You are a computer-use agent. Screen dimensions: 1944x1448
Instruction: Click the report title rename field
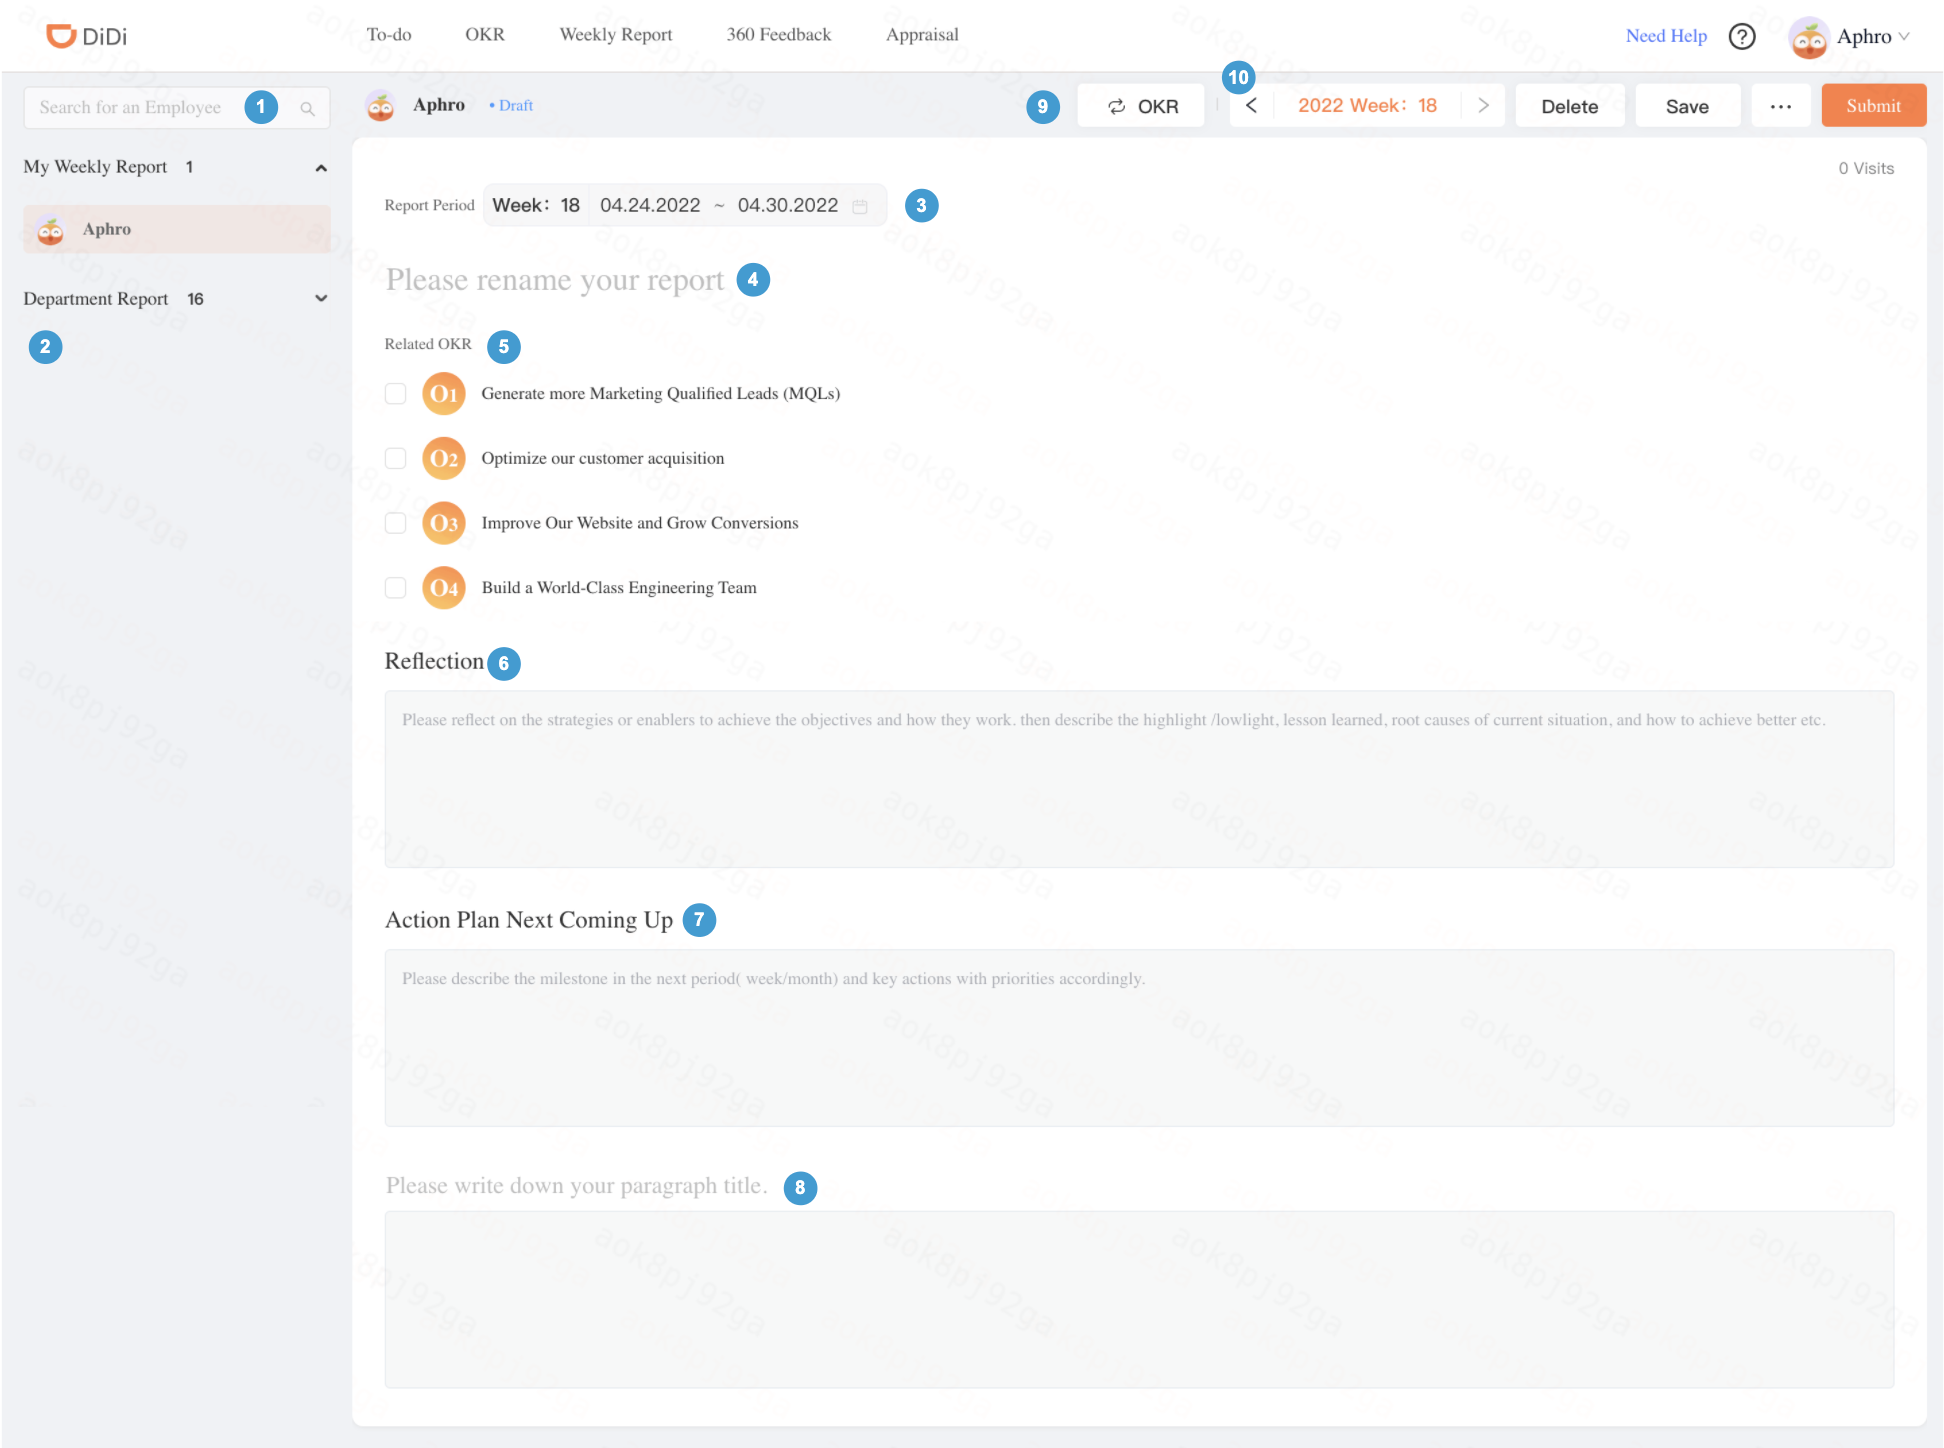[555, 280]
